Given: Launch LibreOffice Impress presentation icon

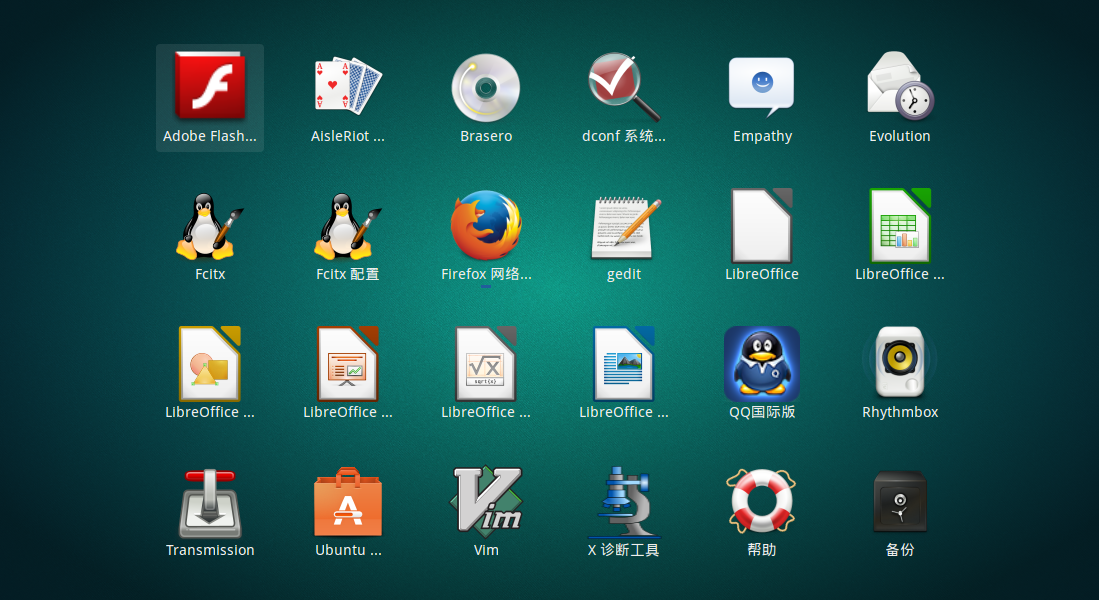Looking at the screenshot, I should coord(348,364).
